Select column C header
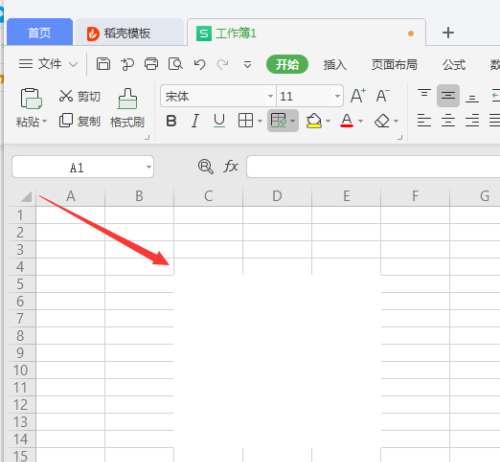 (x=208, y=196)
